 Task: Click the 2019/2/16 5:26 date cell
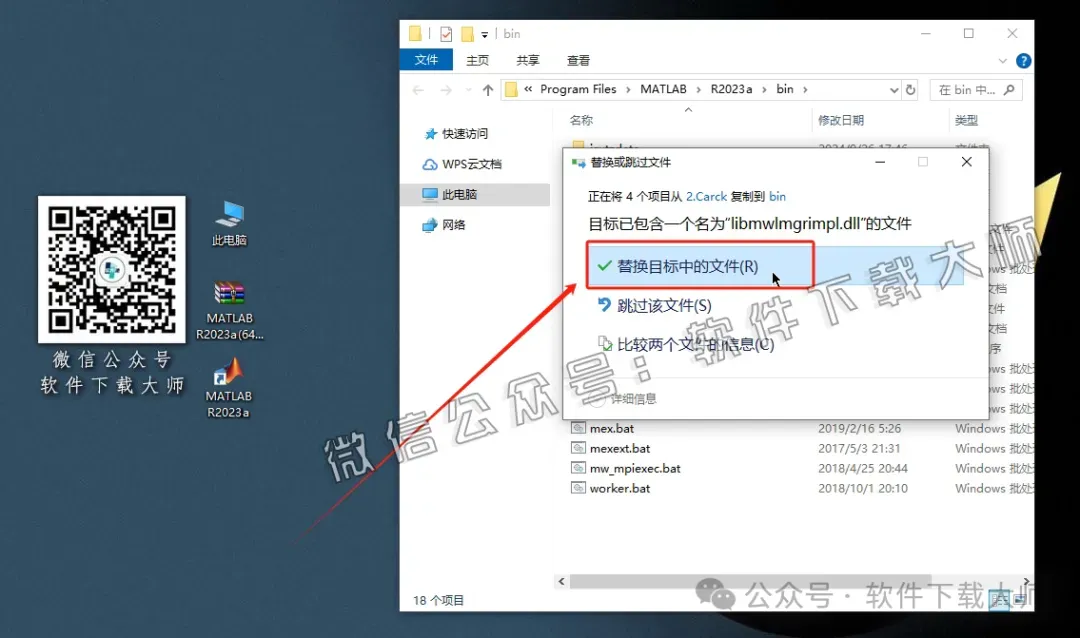[859, 429]
